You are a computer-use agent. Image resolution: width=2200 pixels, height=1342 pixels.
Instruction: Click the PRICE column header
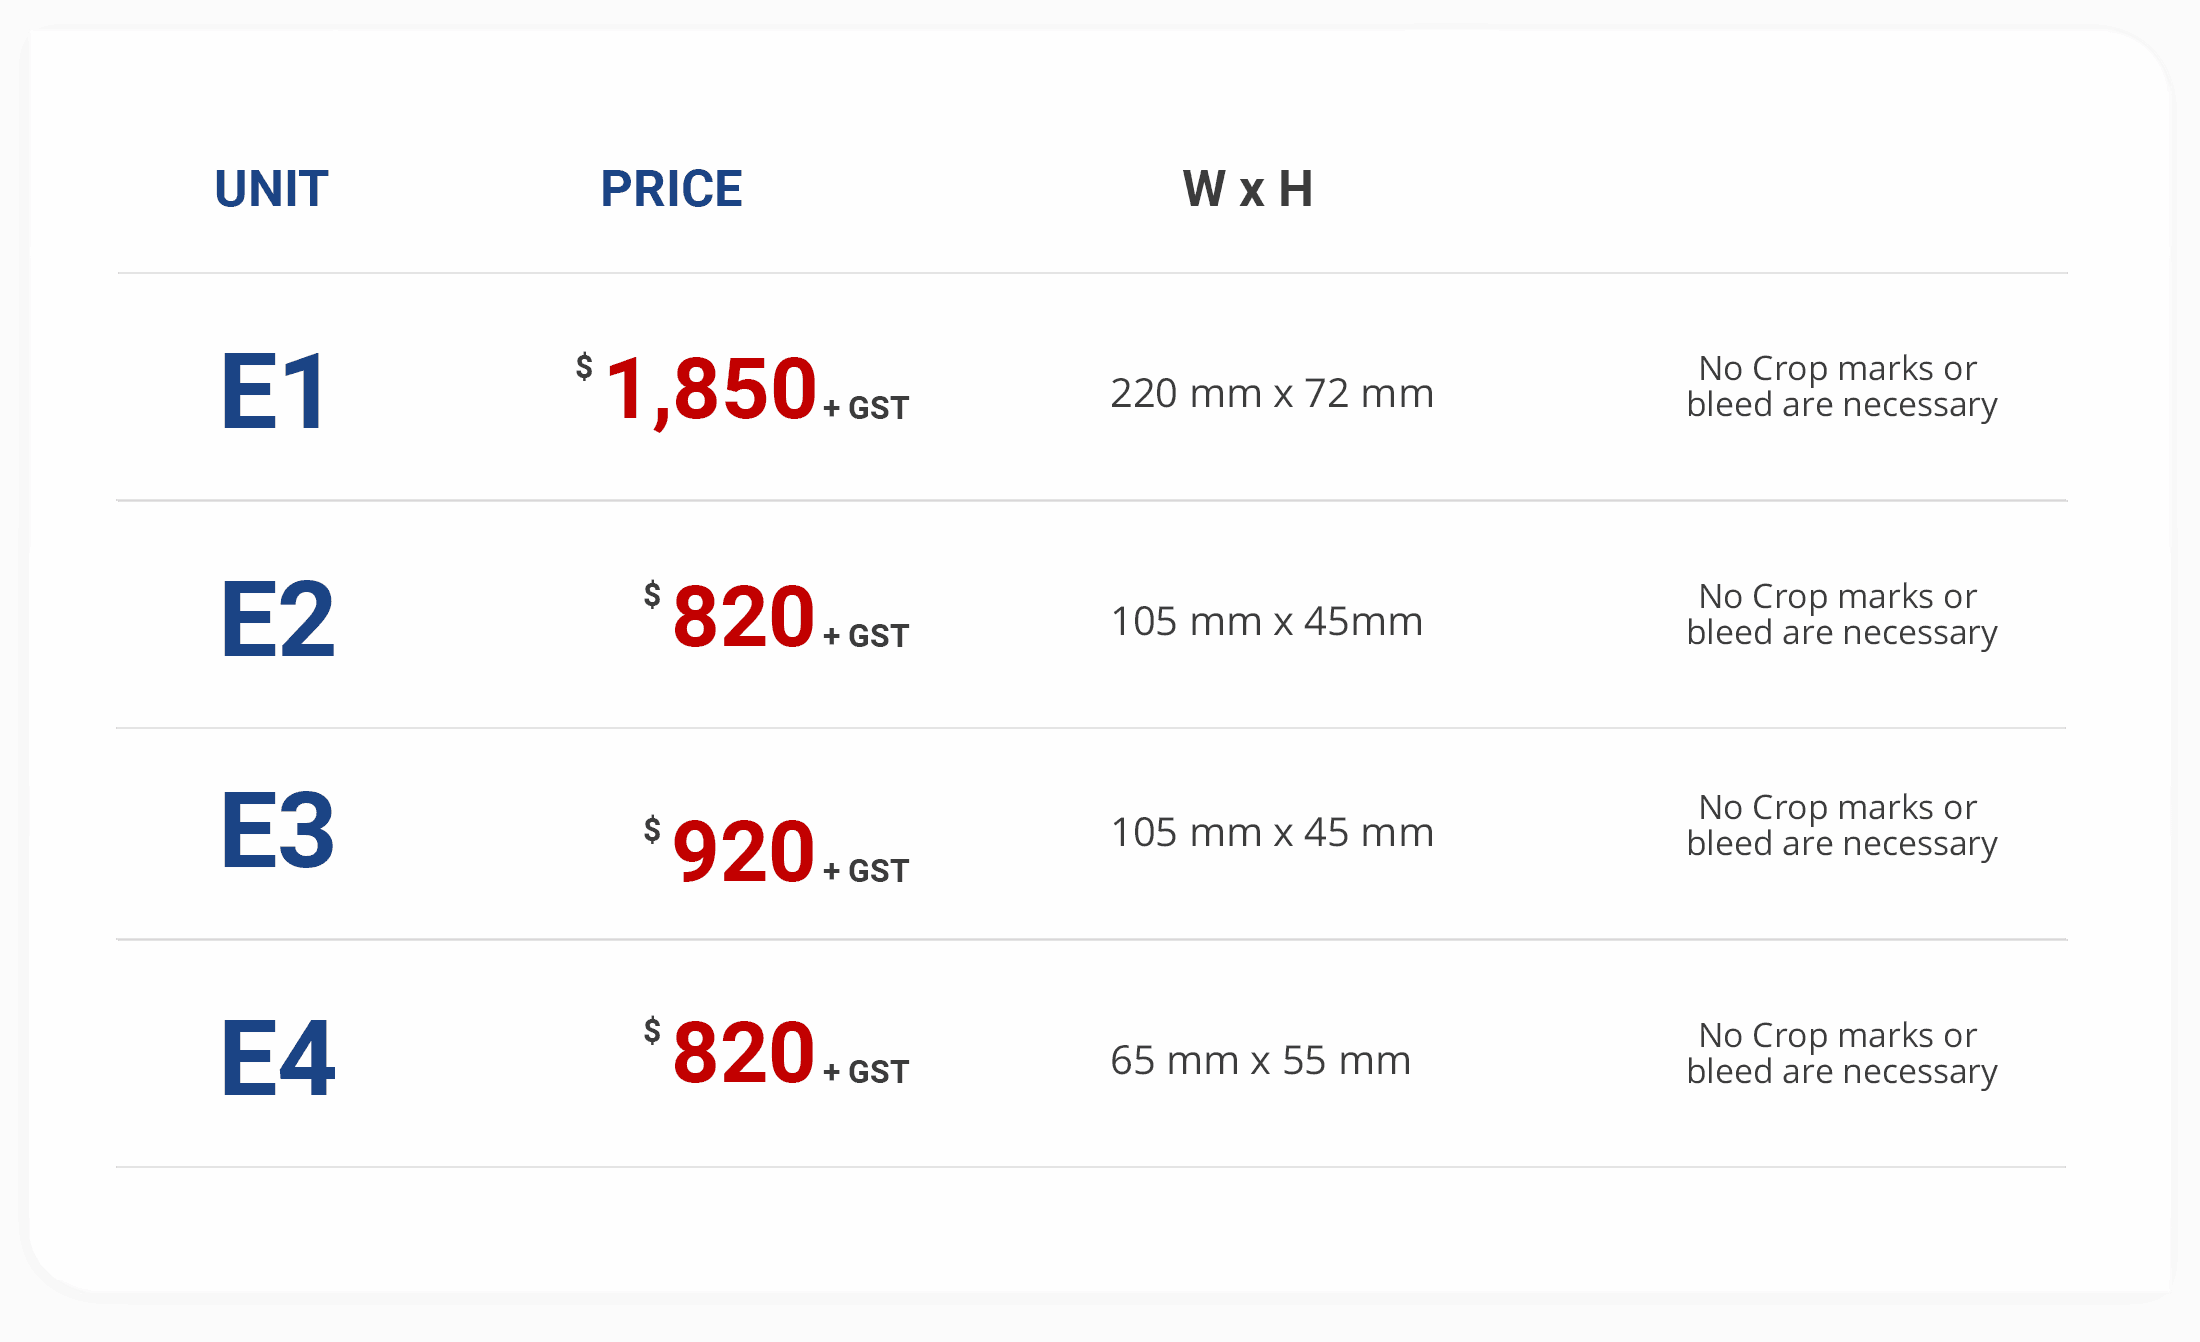[x=671, y=189]
